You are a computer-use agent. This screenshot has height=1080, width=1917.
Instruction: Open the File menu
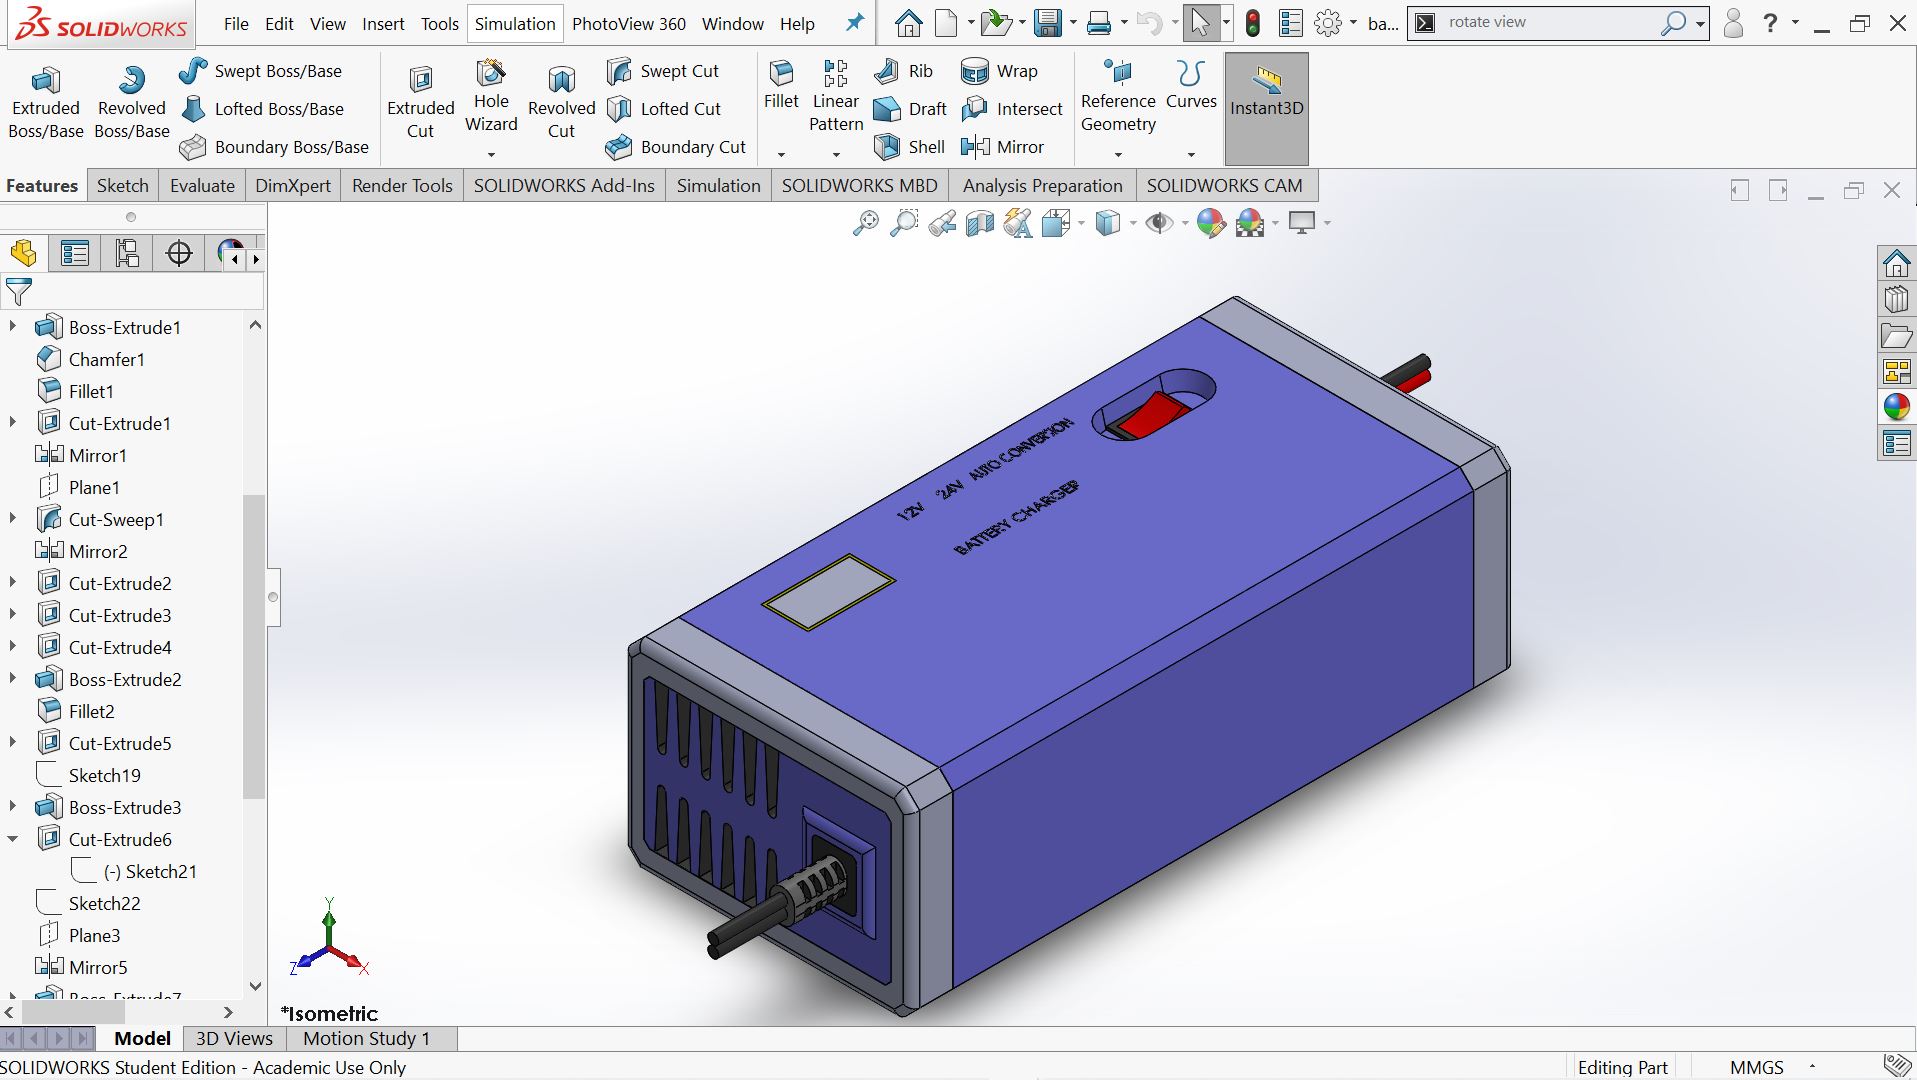tap(236, 24)
